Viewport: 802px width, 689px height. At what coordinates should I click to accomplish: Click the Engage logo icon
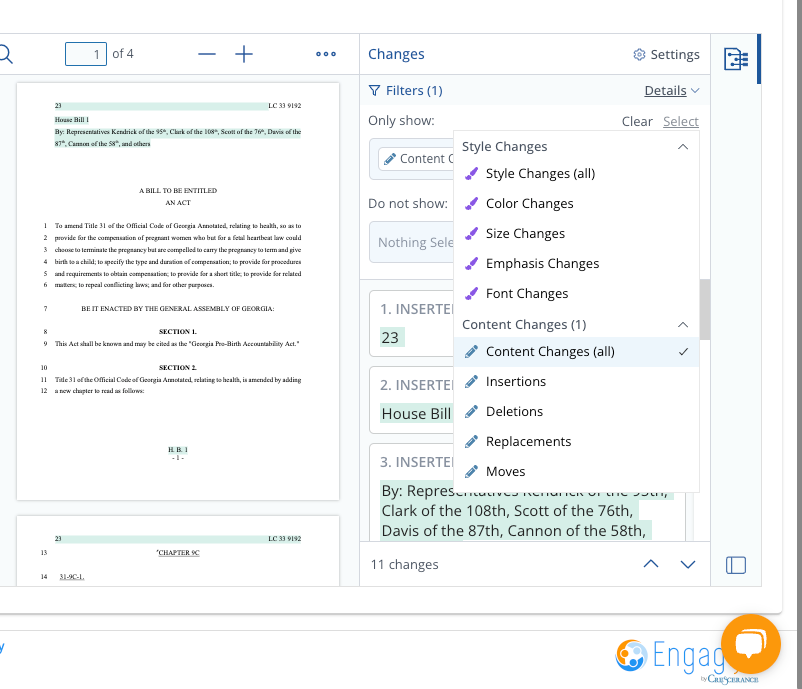tap(631, 655)
